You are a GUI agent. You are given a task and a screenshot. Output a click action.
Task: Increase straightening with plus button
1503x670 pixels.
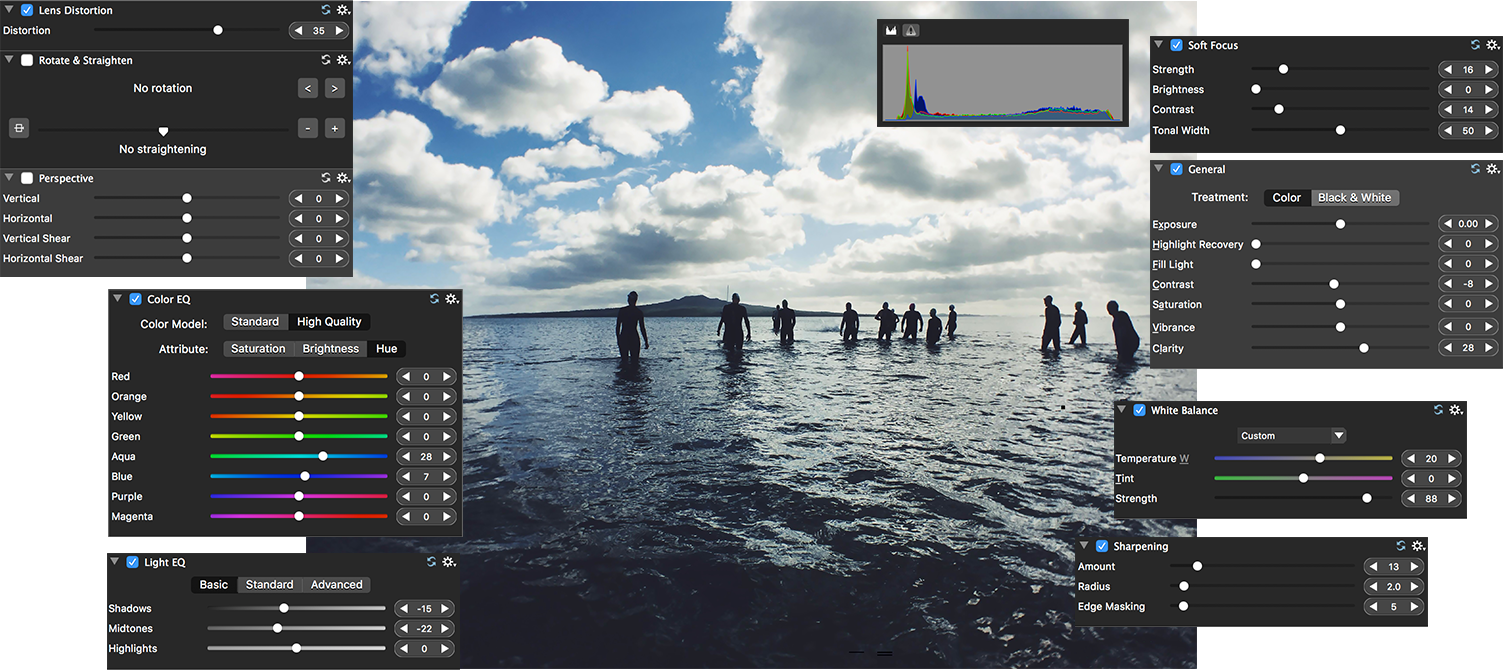[335, 128]
